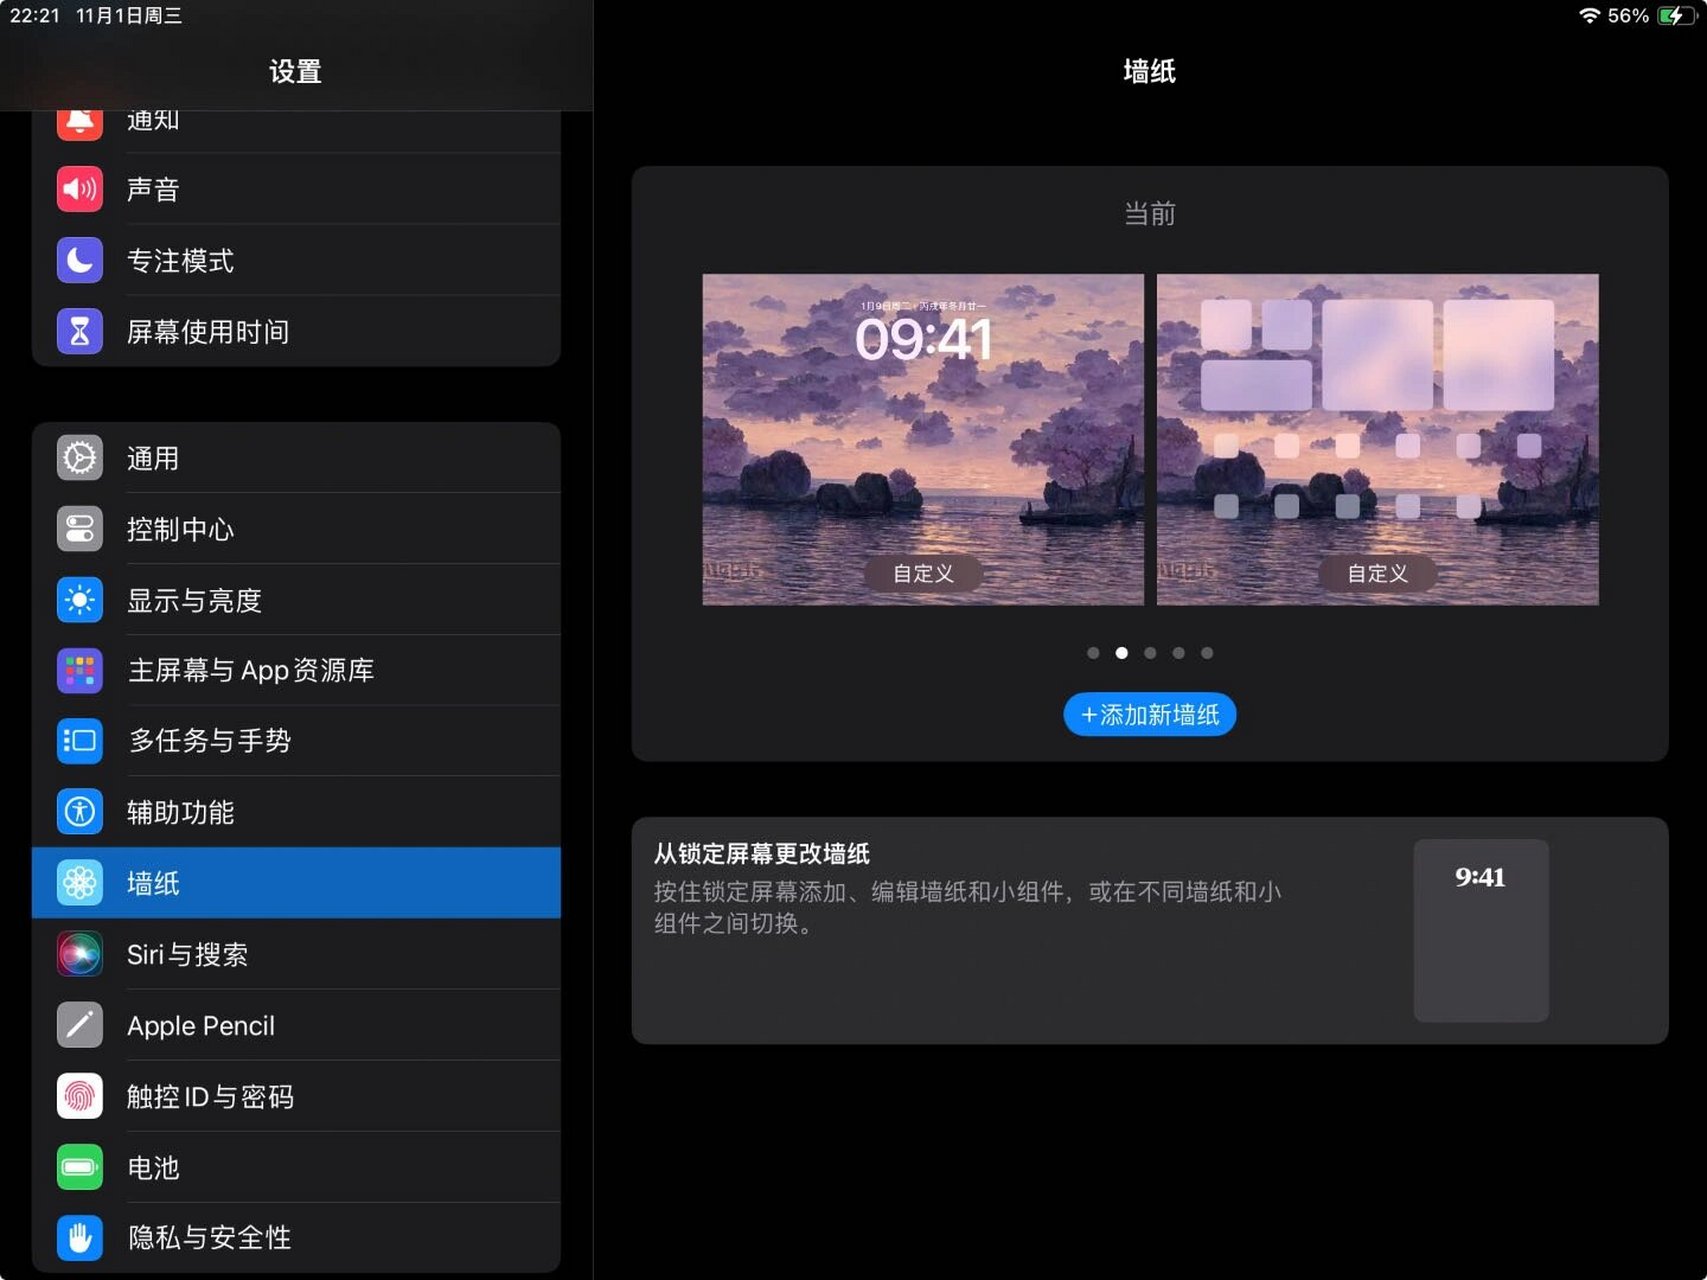Tap the Control Center toggles icon
The width and height of the screenshot is (1707, 1280).
(x=79, y=529)
